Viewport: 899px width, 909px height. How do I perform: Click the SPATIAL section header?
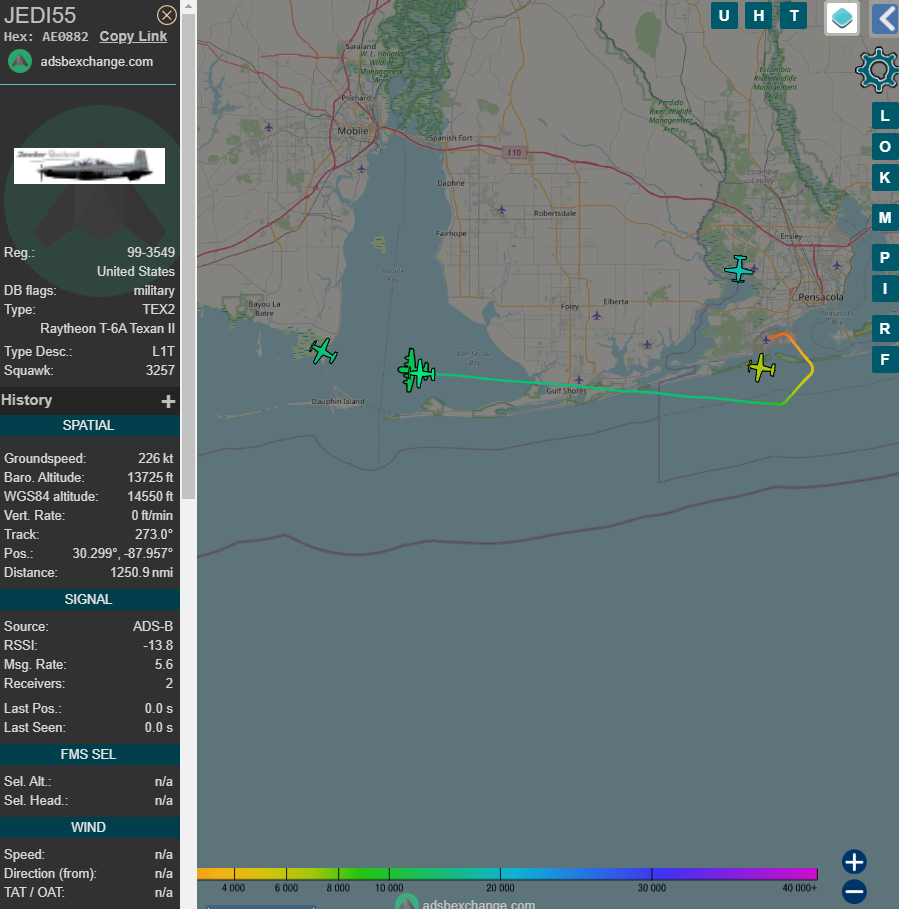point(89,425)
